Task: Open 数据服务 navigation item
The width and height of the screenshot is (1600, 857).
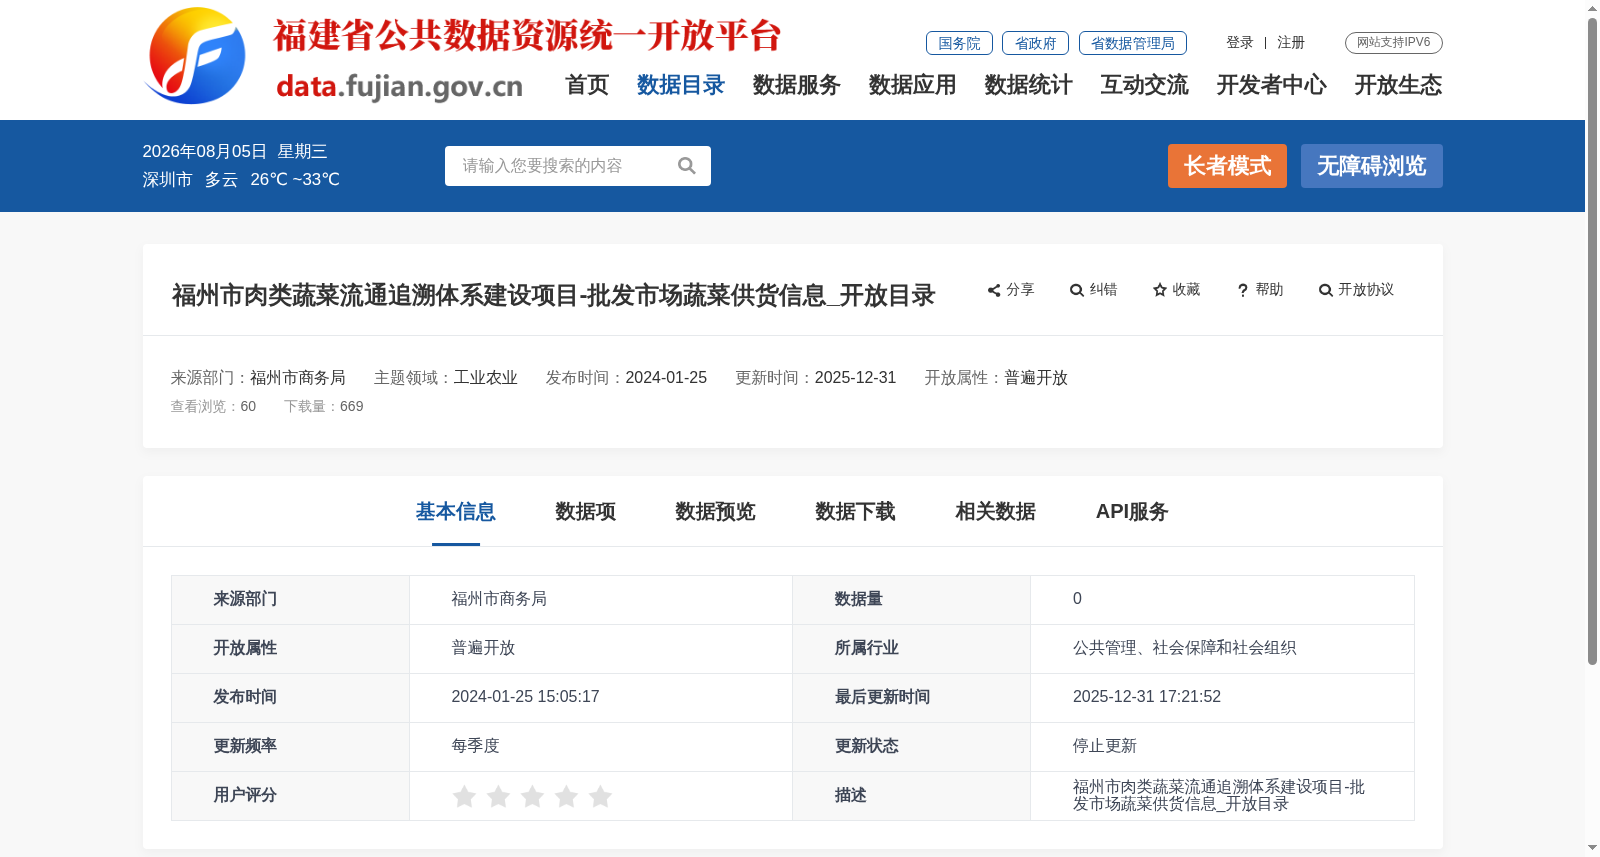Action: pos(797,85)
